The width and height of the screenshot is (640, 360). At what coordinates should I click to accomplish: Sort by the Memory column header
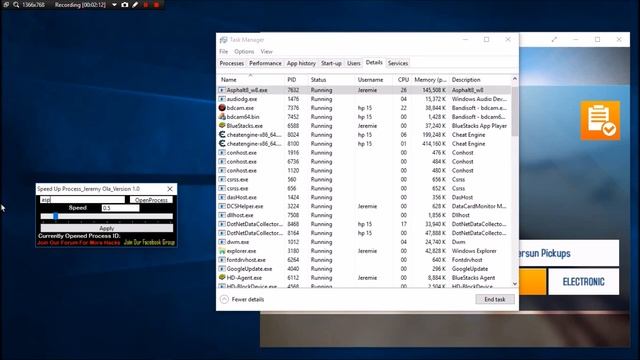coord(430,80)
